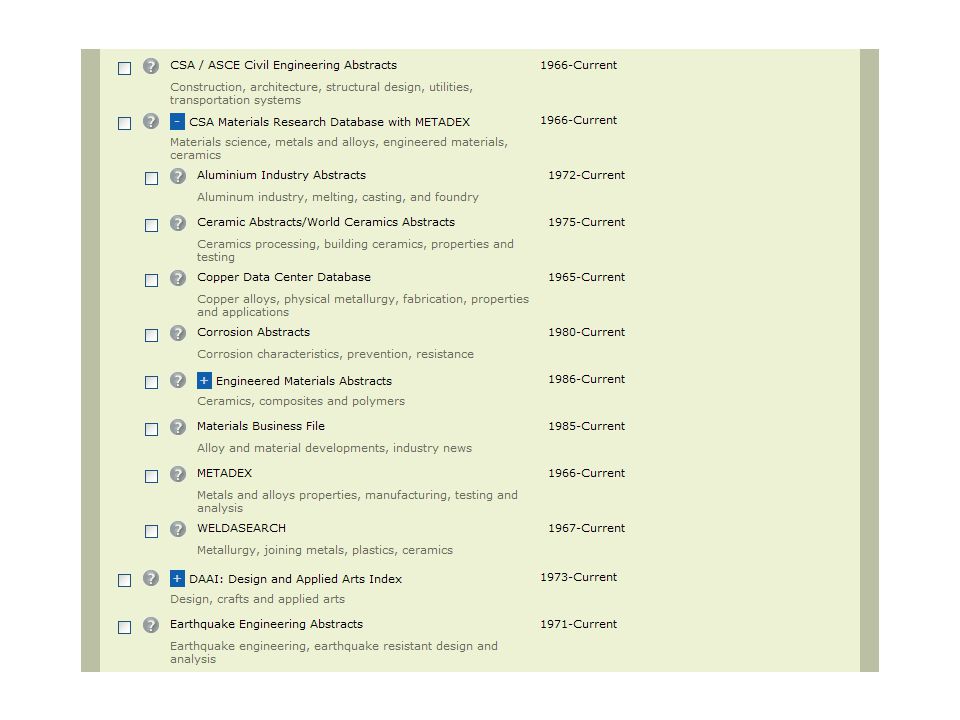Click the 1985-Current coverage text
The height and width of the screenshot is (720, 960).
point(587,426)
